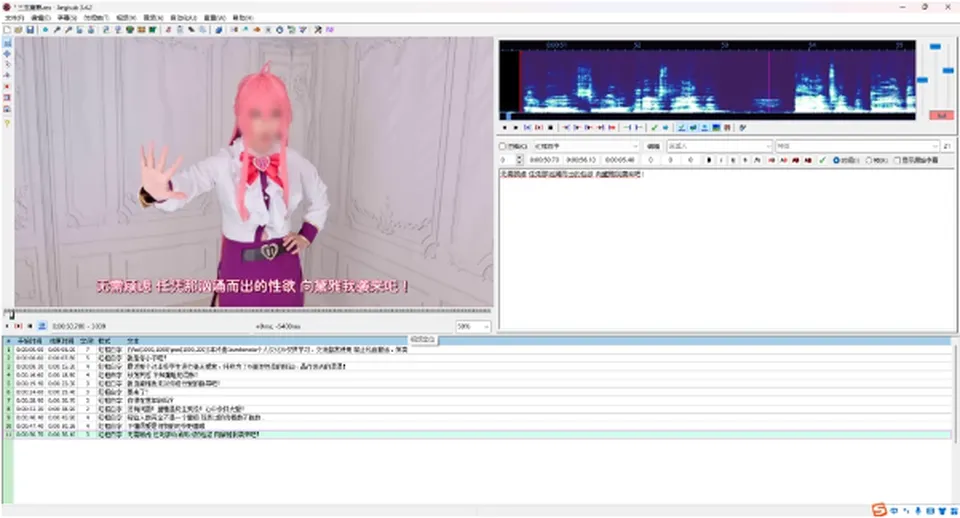Play 500ms before selection
Image resolution: width=960 pixels, height=518 pixels.
click(566, 127)
